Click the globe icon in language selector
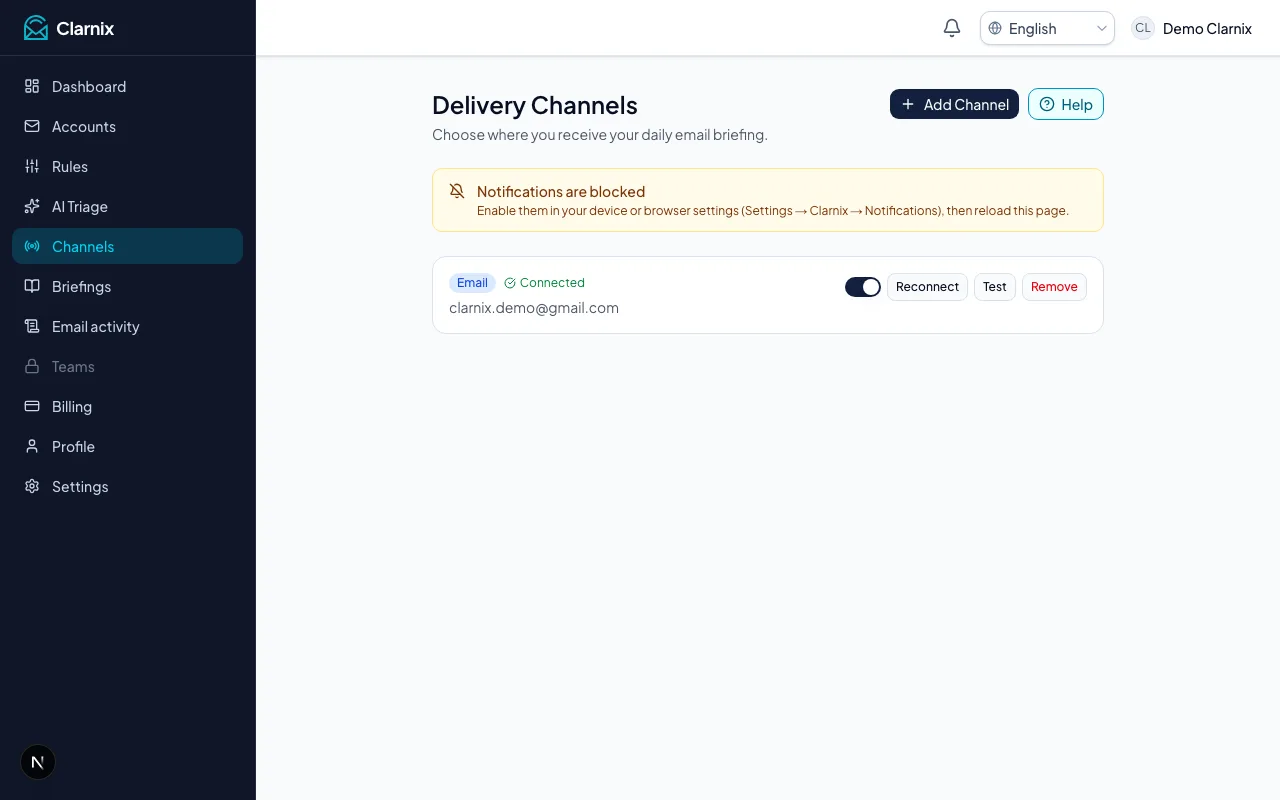Screen dimensions: 1280x800 tap(995, 28)
